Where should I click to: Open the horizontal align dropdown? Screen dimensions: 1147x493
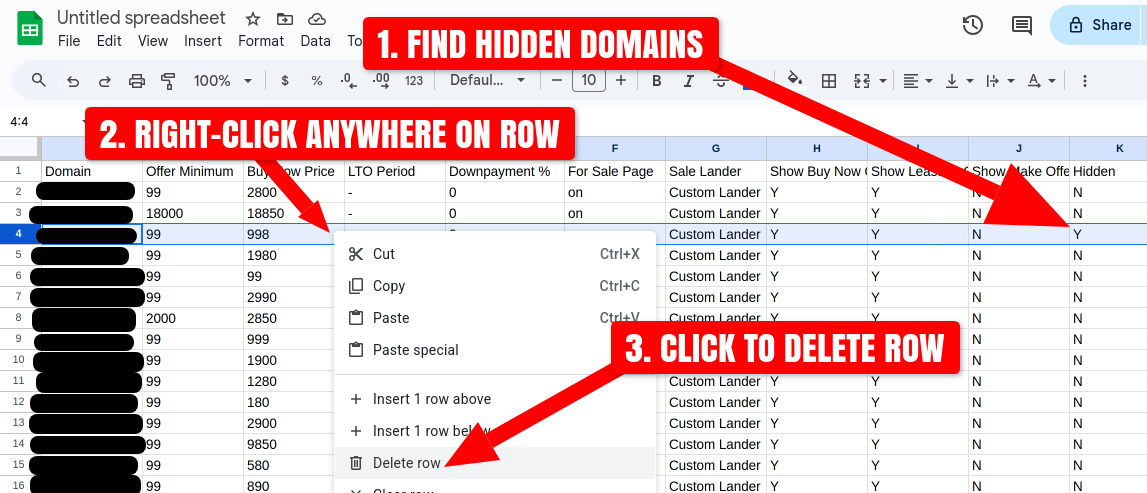917,80
